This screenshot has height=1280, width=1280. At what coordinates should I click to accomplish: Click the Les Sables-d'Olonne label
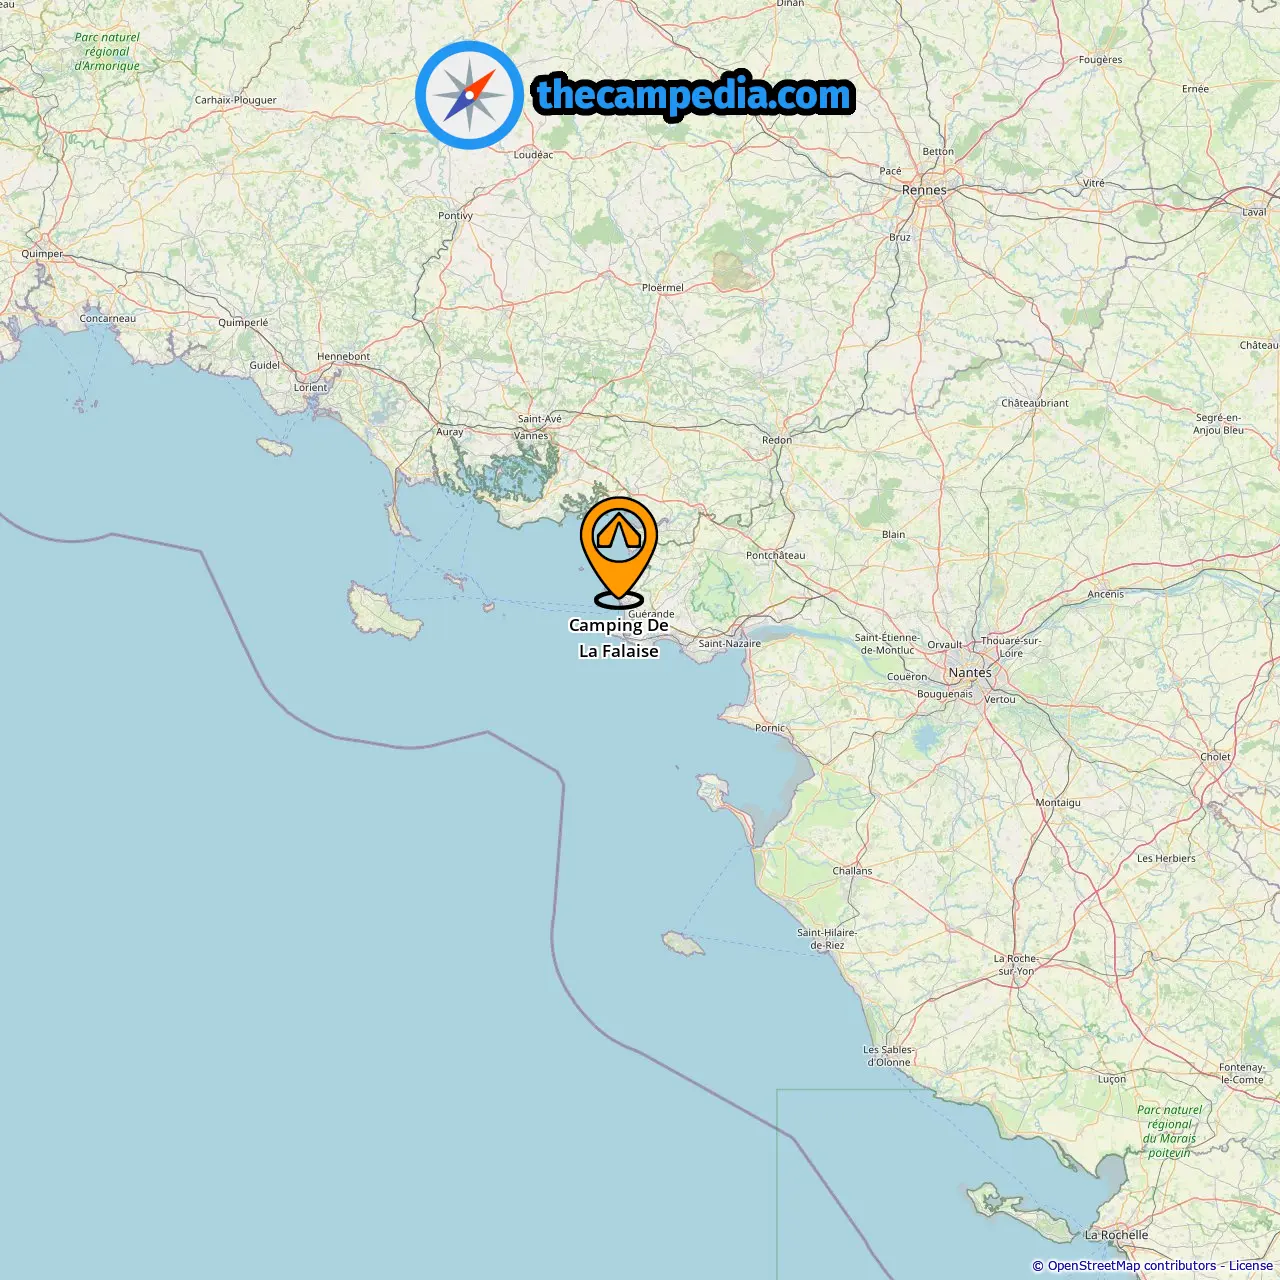[x=888, y=1056]
